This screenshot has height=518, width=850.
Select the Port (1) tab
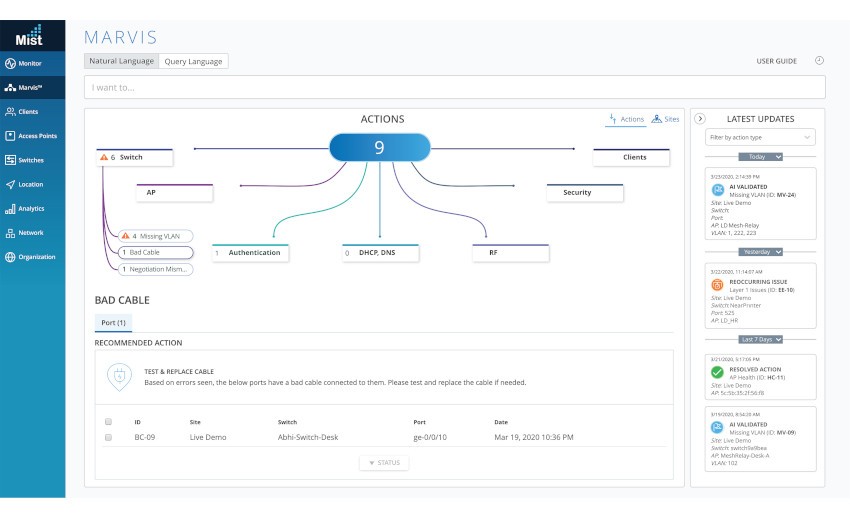click(x=113, y=323)
